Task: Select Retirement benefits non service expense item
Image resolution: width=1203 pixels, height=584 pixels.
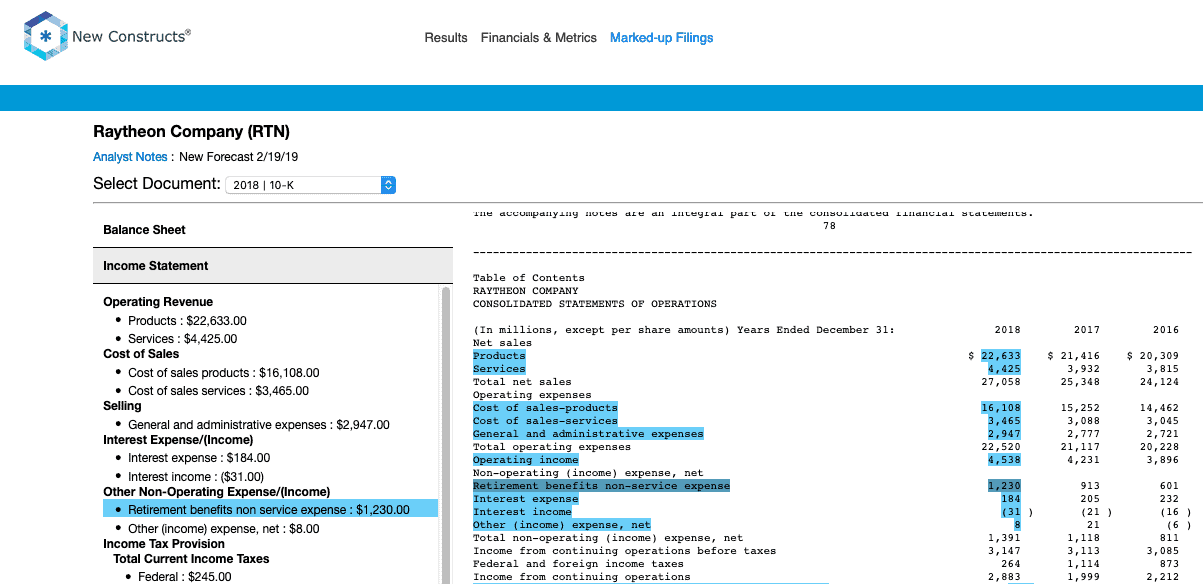Action: click(270, 509)
